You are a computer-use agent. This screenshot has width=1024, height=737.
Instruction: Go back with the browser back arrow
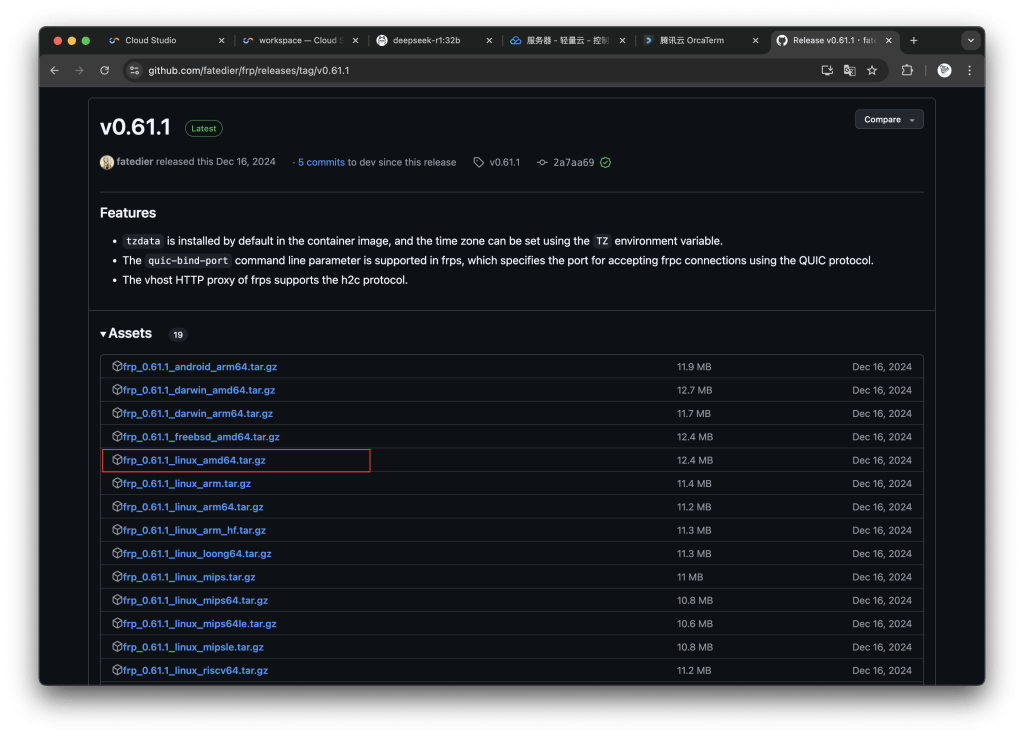[55, 71]
